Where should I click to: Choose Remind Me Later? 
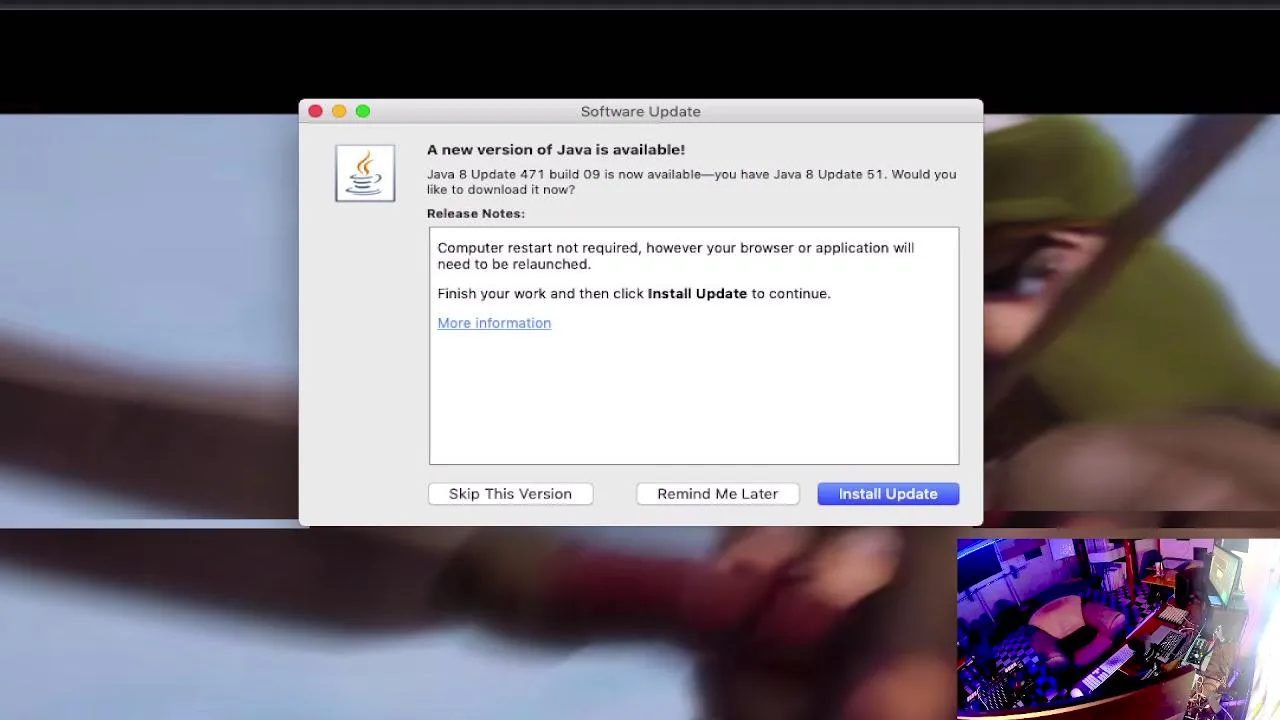click(718, 494)
